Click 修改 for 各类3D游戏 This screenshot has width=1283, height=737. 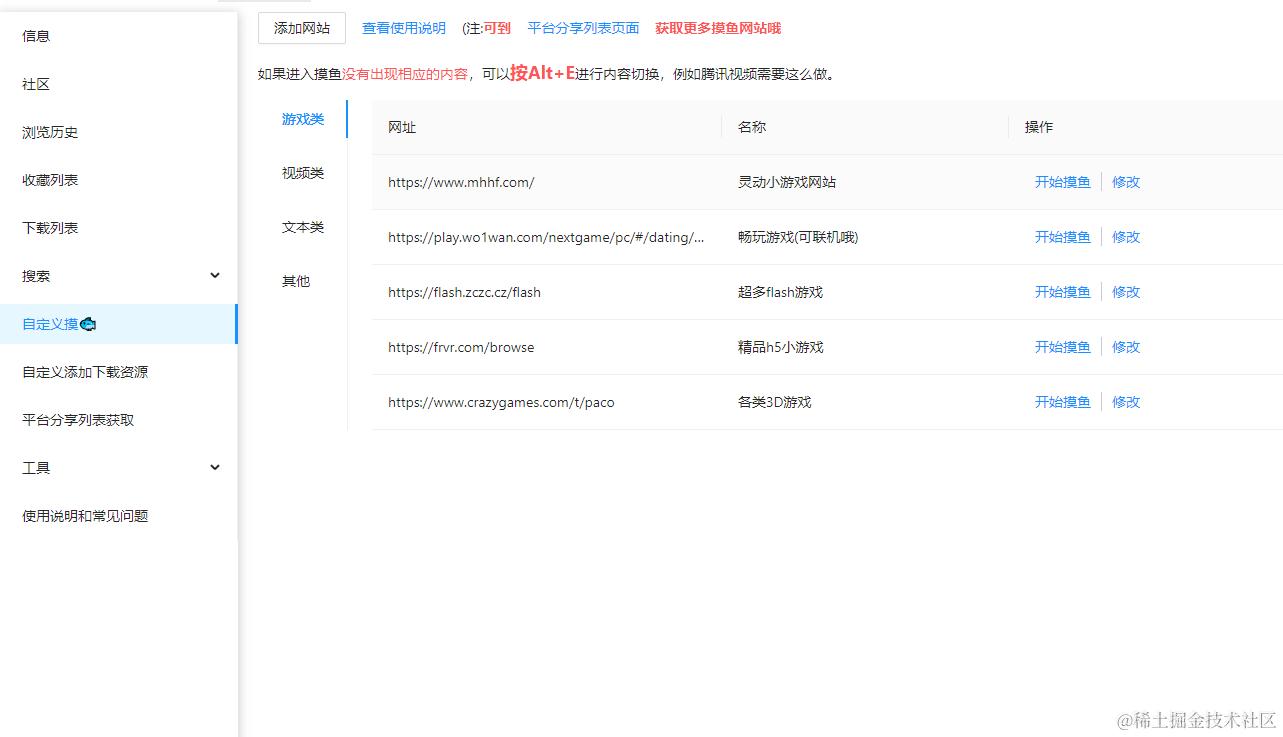(x=1126, y=402)
